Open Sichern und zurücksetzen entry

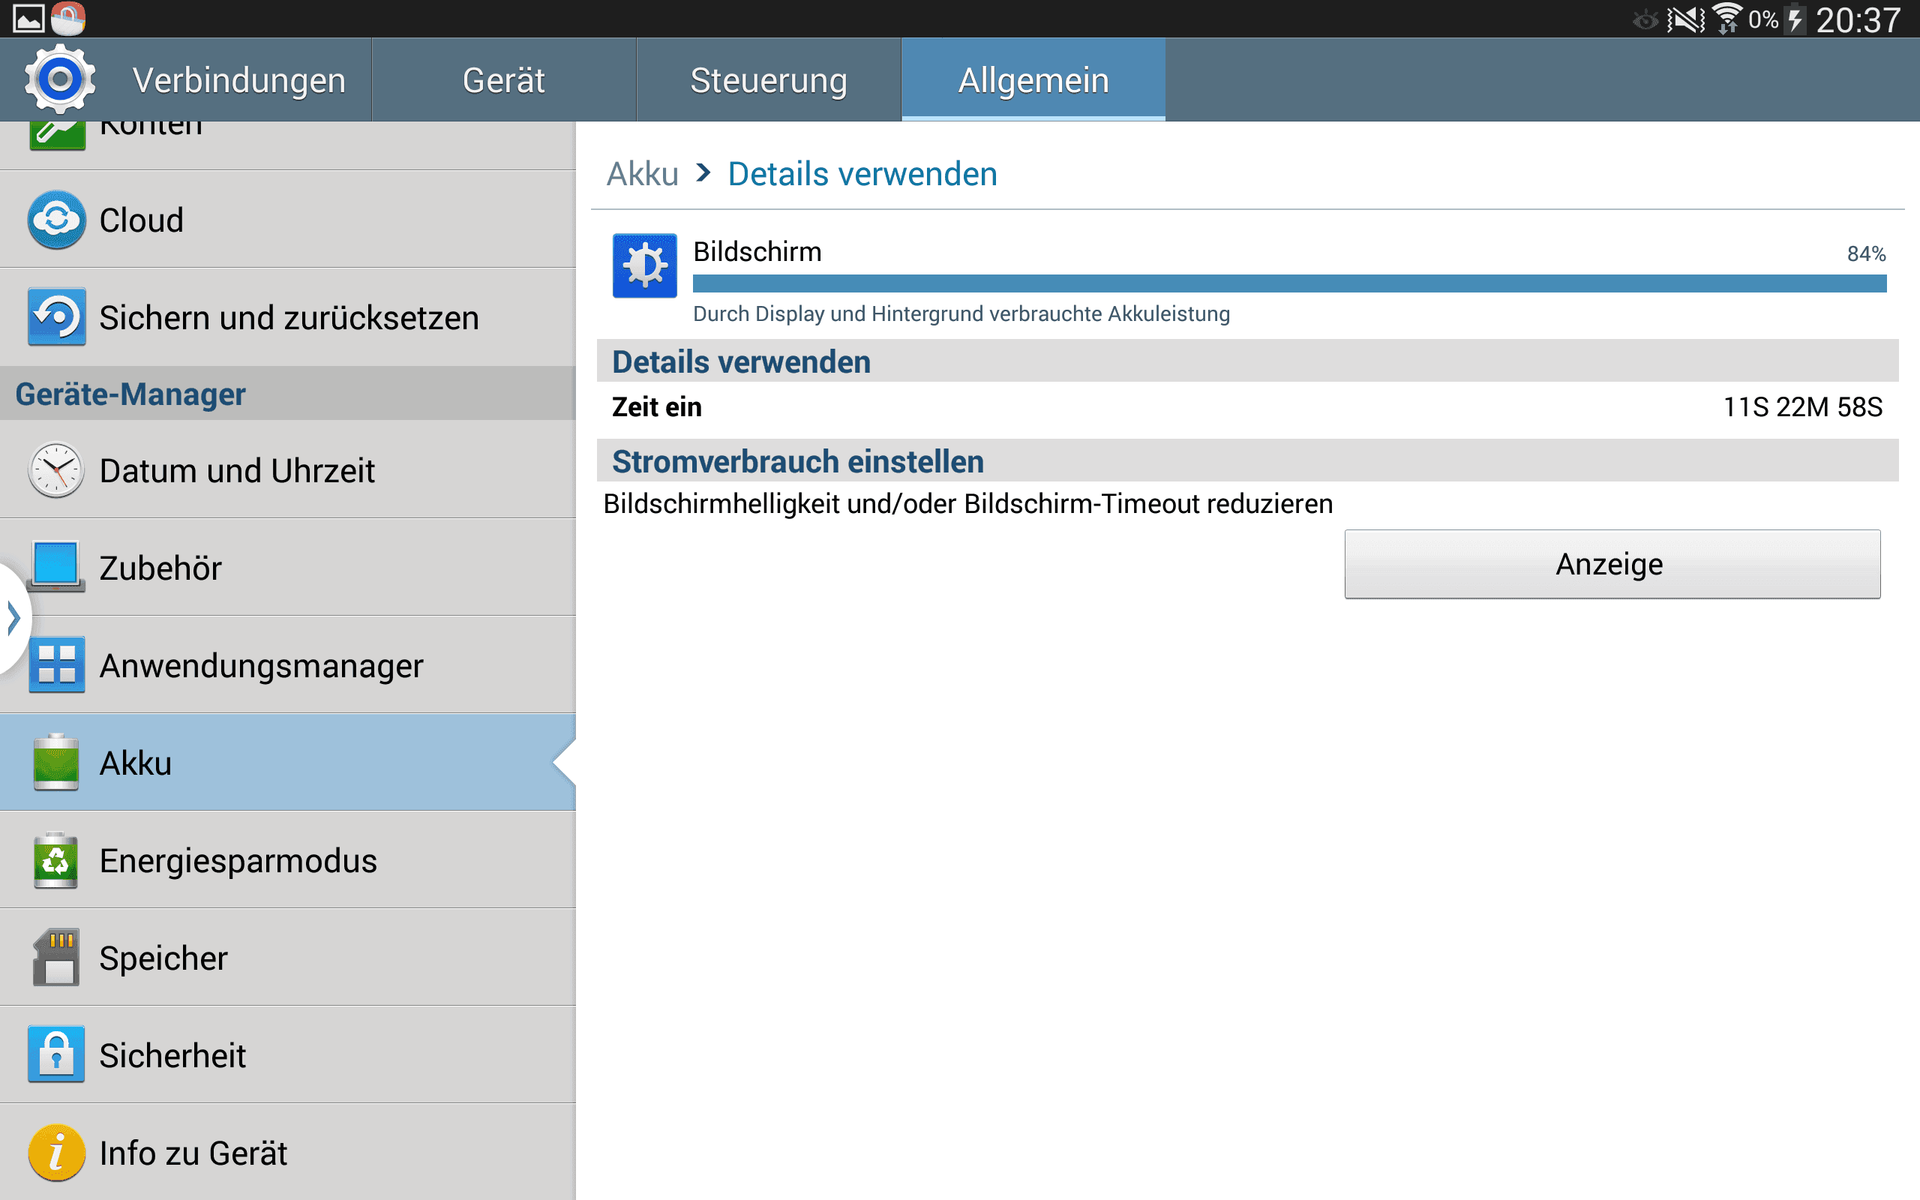[x=288, y=317]
